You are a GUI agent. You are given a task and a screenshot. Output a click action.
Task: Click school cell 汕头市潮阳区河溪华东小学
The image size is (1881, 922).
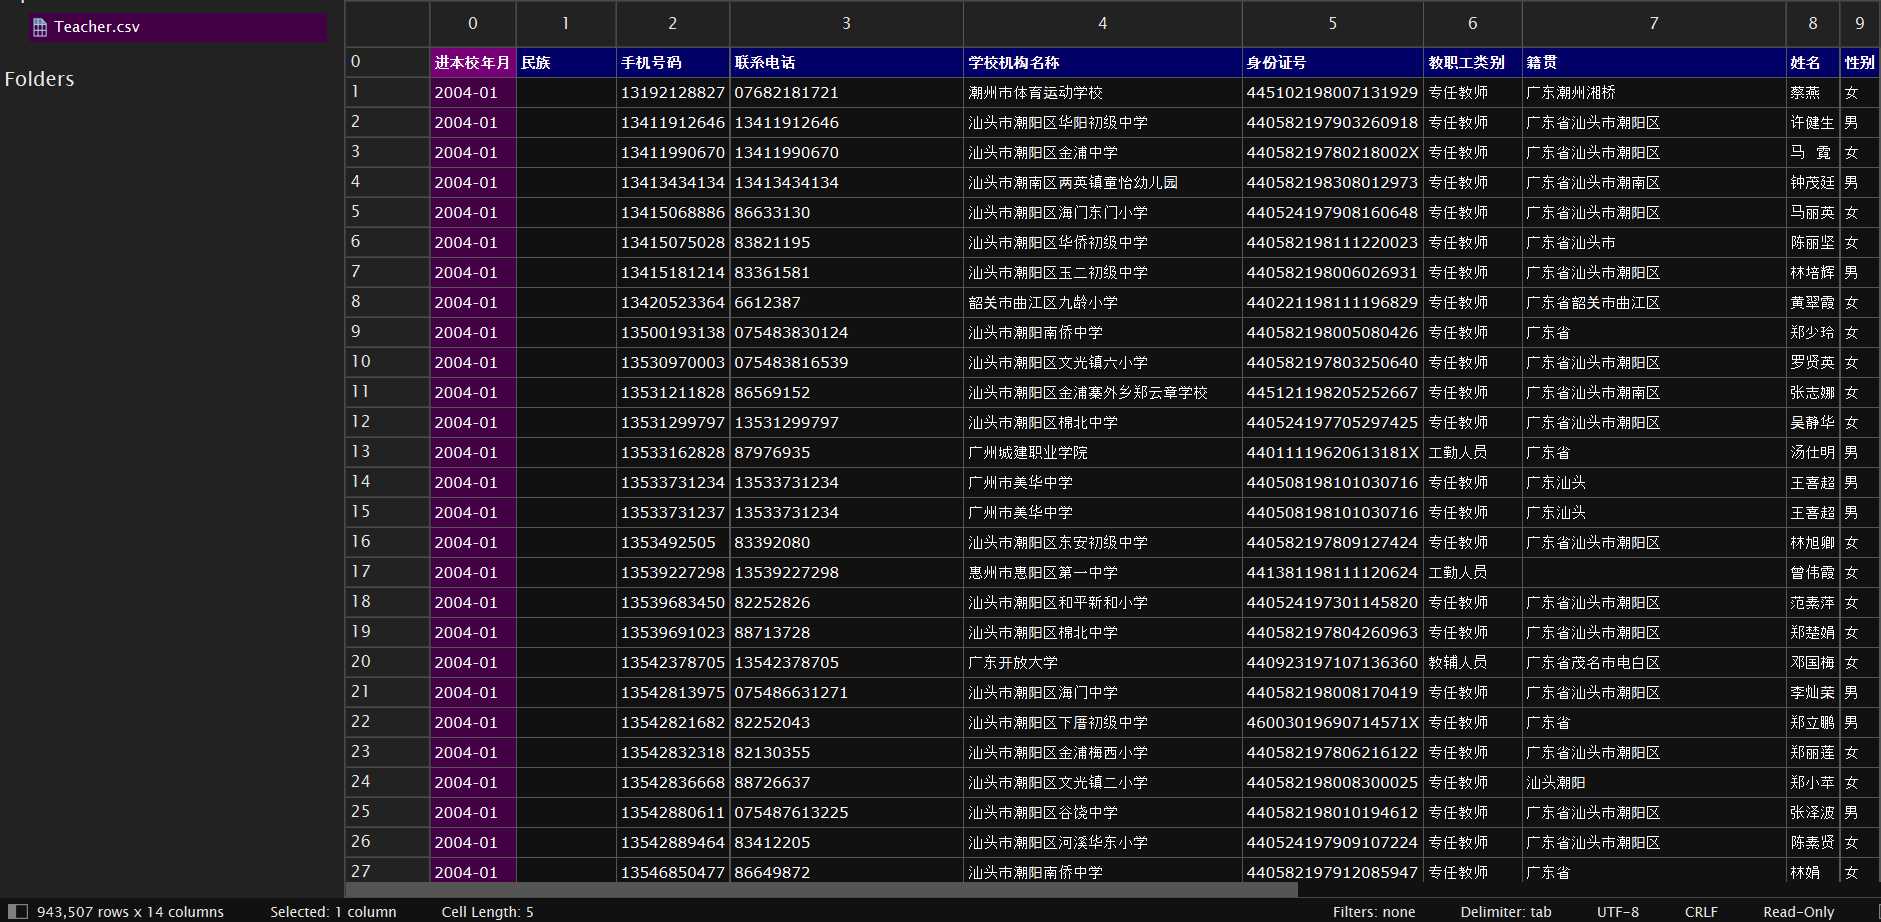(1102, 842)
